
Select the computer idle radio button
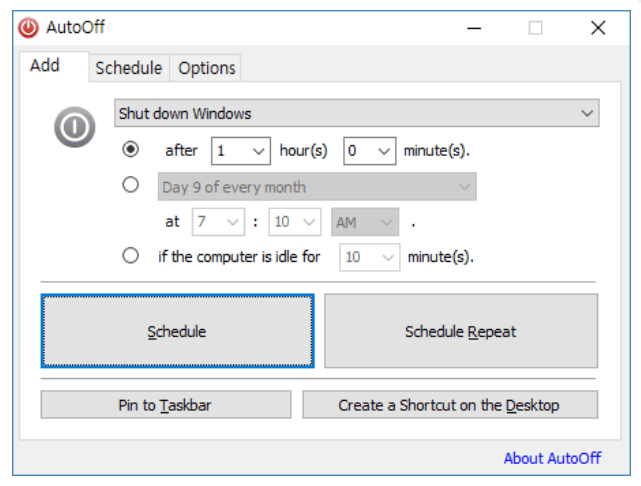(x=130, y=256)
